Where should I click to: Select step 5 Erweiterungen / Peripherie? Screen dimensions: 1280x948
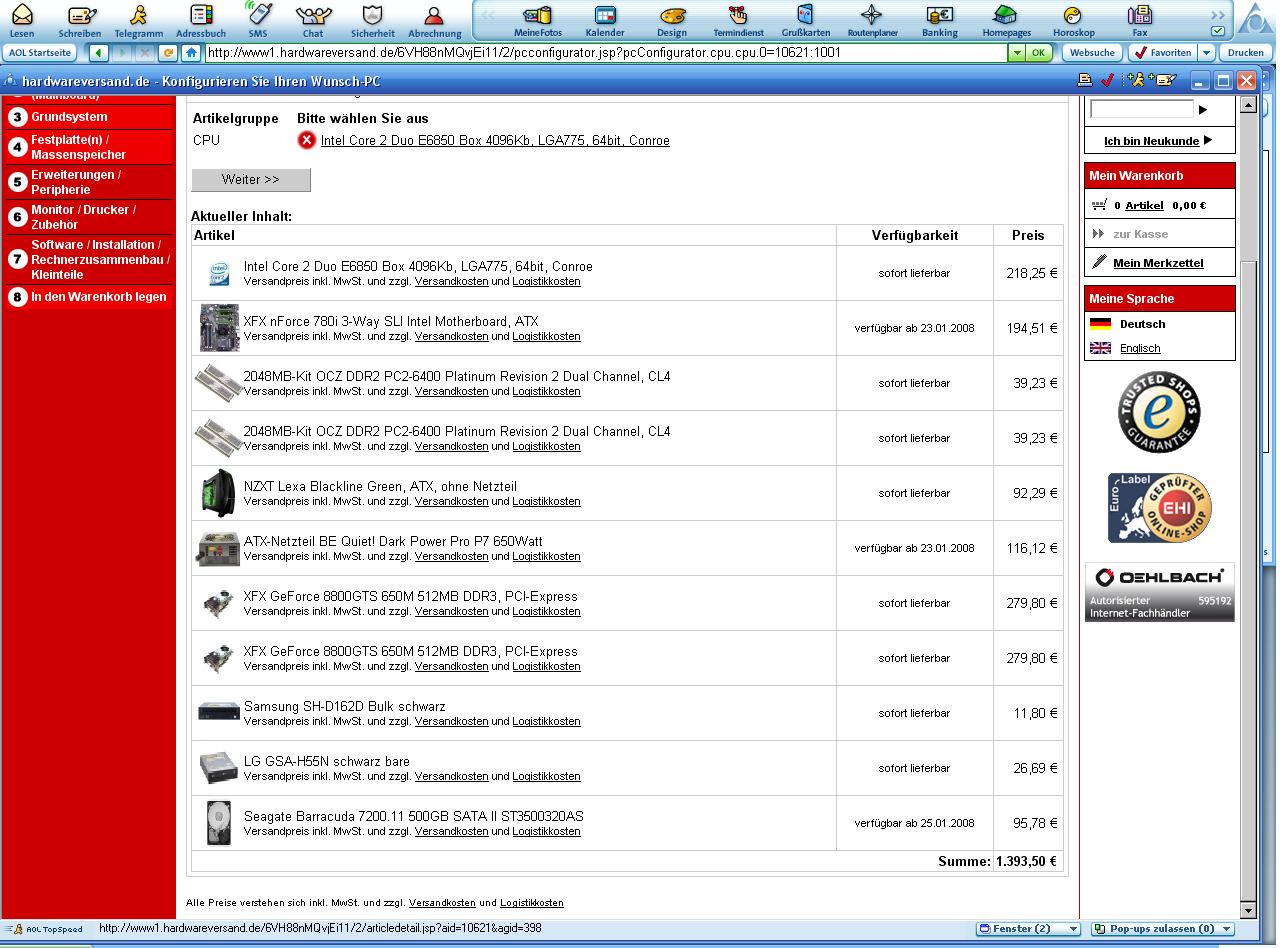(89, 182)
